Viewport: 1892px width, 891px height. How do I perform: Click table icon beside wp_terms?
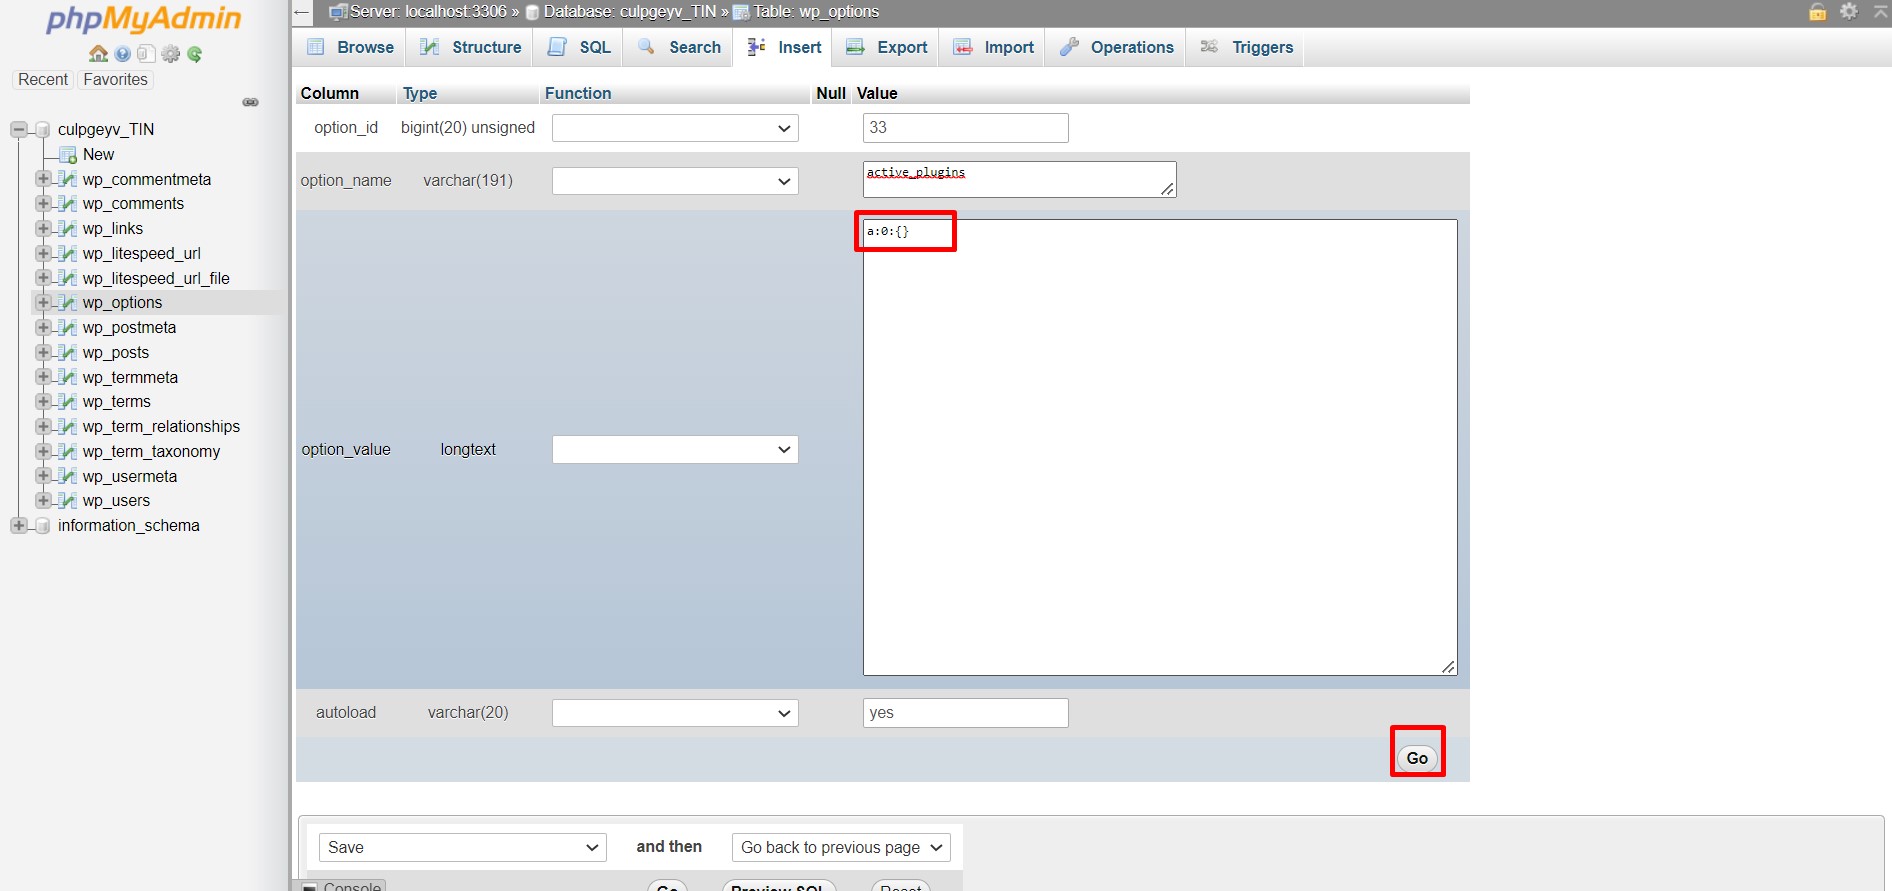click(67, 402)
